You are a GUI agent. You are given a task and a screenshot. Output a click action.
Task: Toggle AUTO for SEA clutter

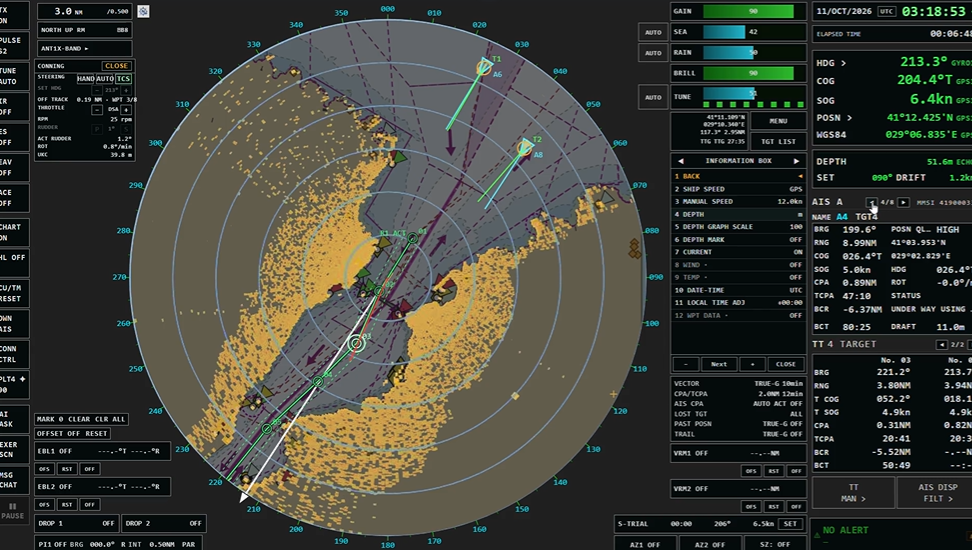tap(653, 32)
